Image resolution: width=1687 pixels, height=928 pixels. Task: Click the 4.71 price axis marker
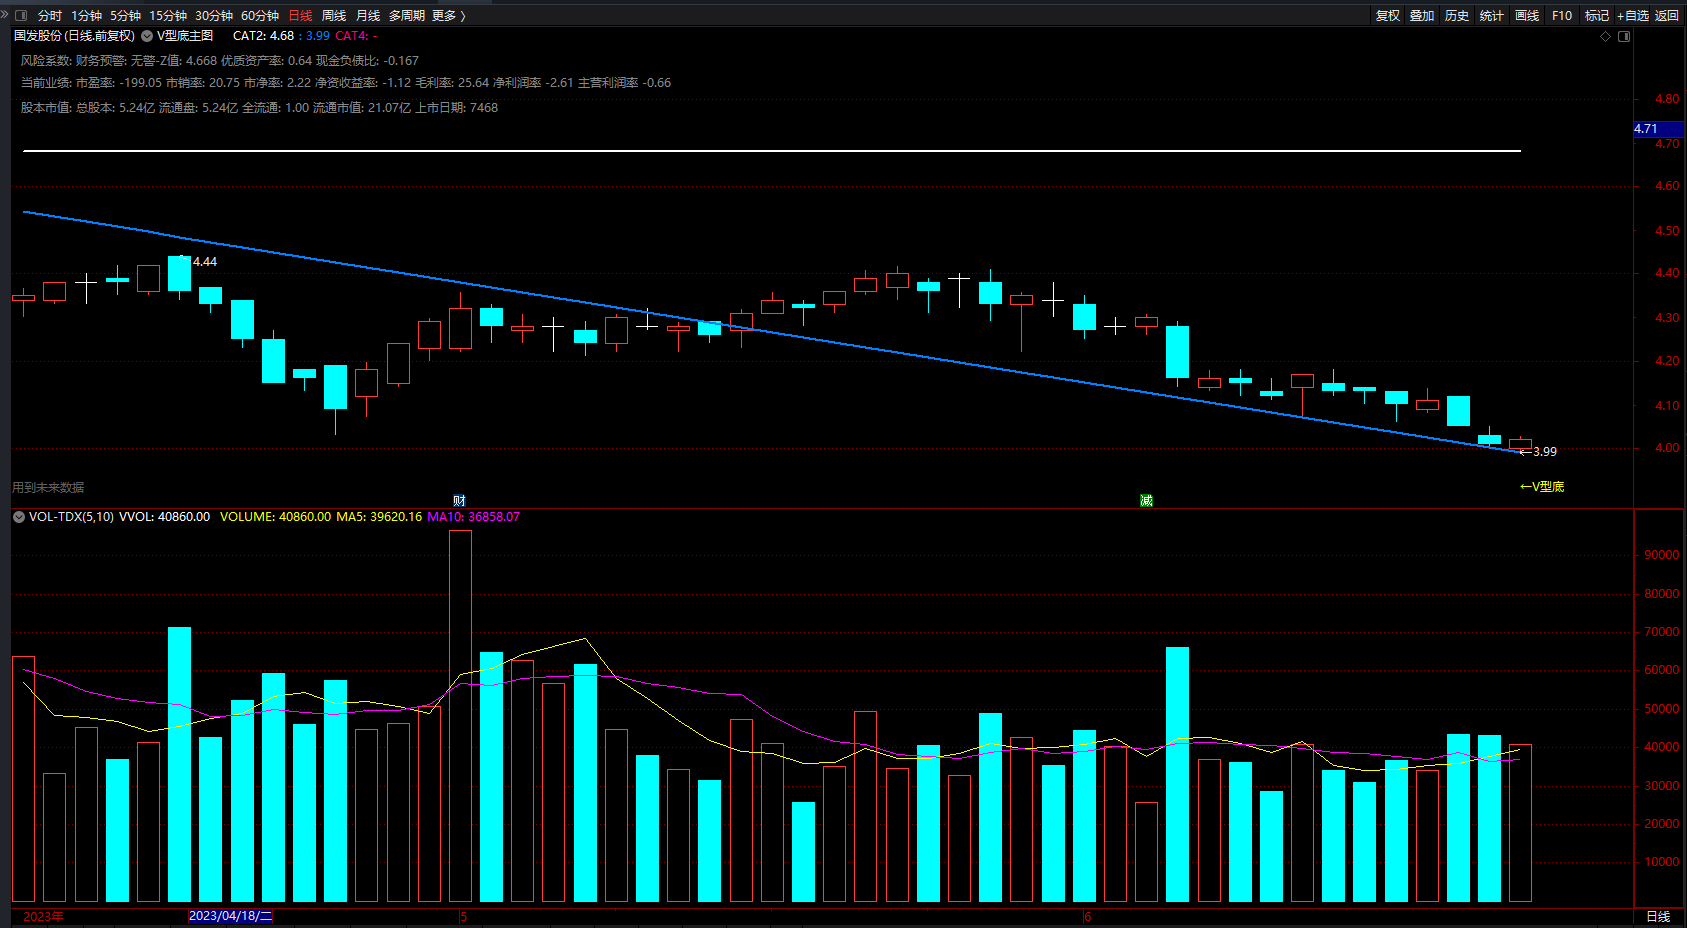coord(1658,129)
